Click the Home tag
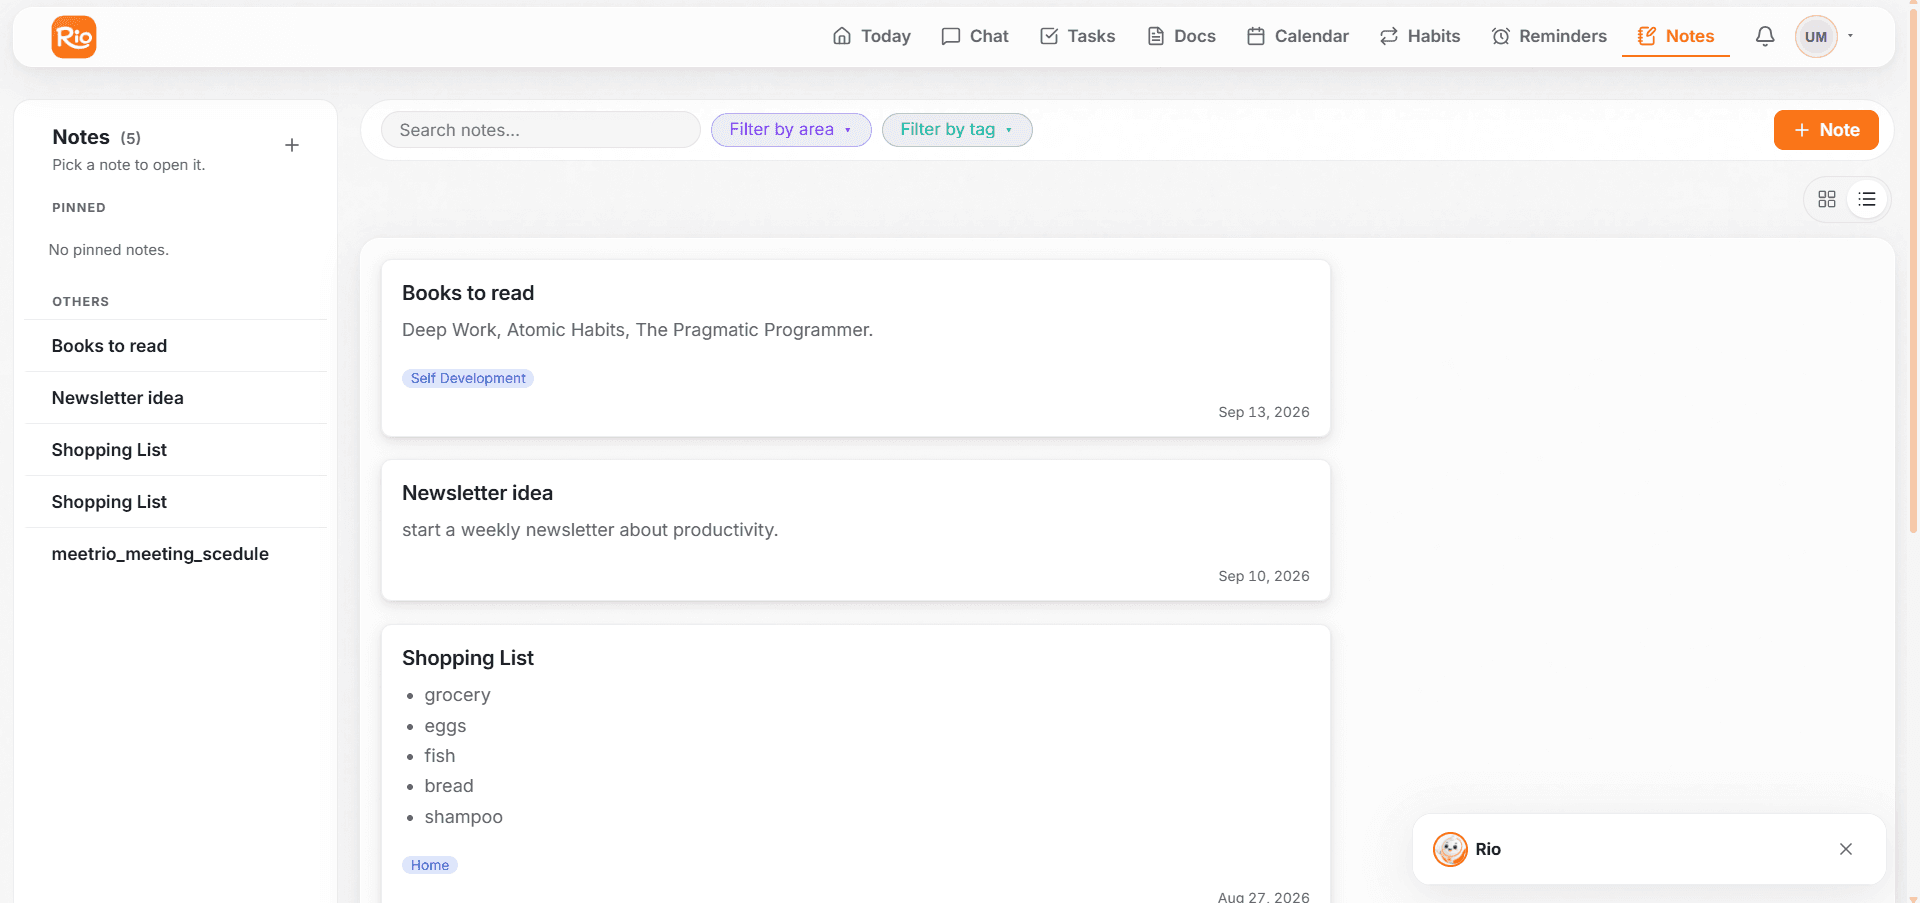The height and width of the screenshot is (903, 1920). 430,865
